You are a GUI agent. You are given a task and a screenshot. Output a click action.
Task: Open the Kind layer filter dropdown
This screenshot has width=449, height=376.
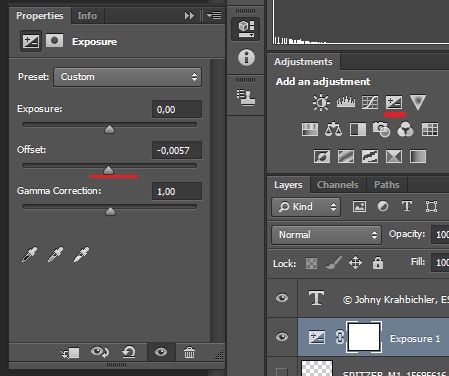306,207
